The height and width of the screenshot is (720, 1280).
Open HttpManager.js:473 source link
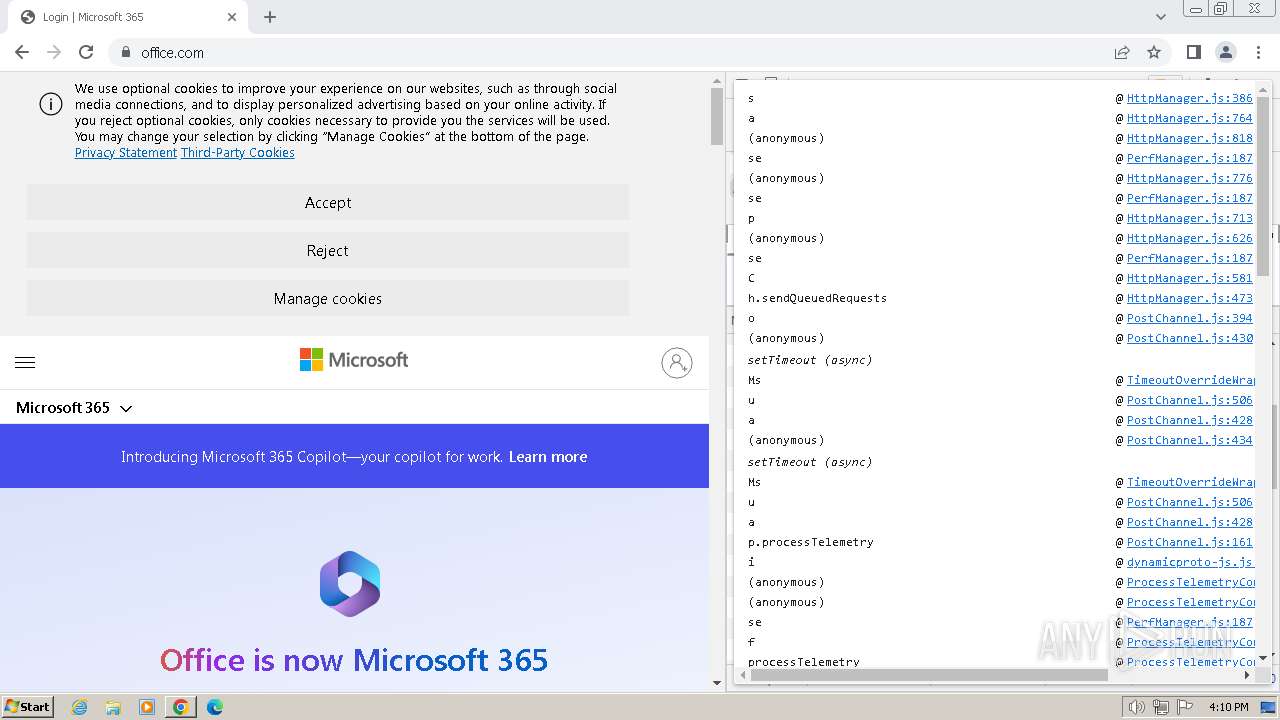1189,298
